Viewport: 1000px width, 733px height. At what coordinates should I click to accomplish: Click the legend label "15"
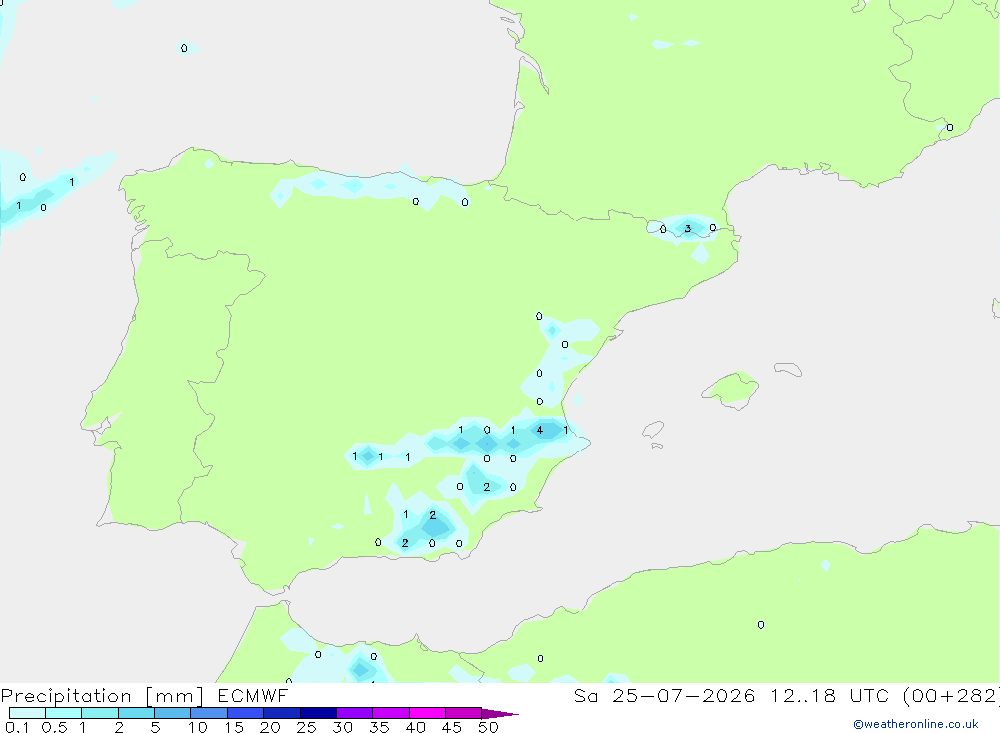tap(234, 727)
